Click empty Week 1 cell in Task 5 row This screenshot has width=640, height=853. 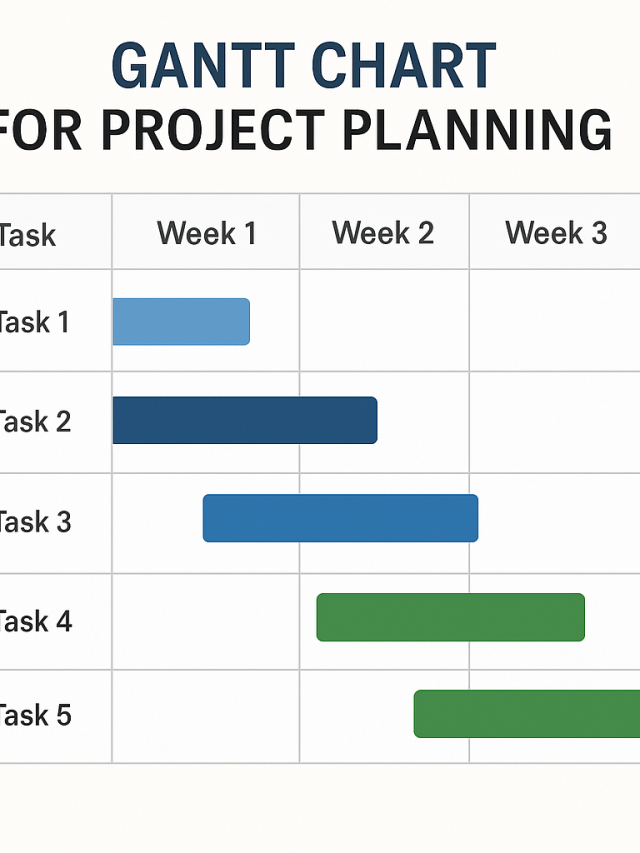(206, 716)
